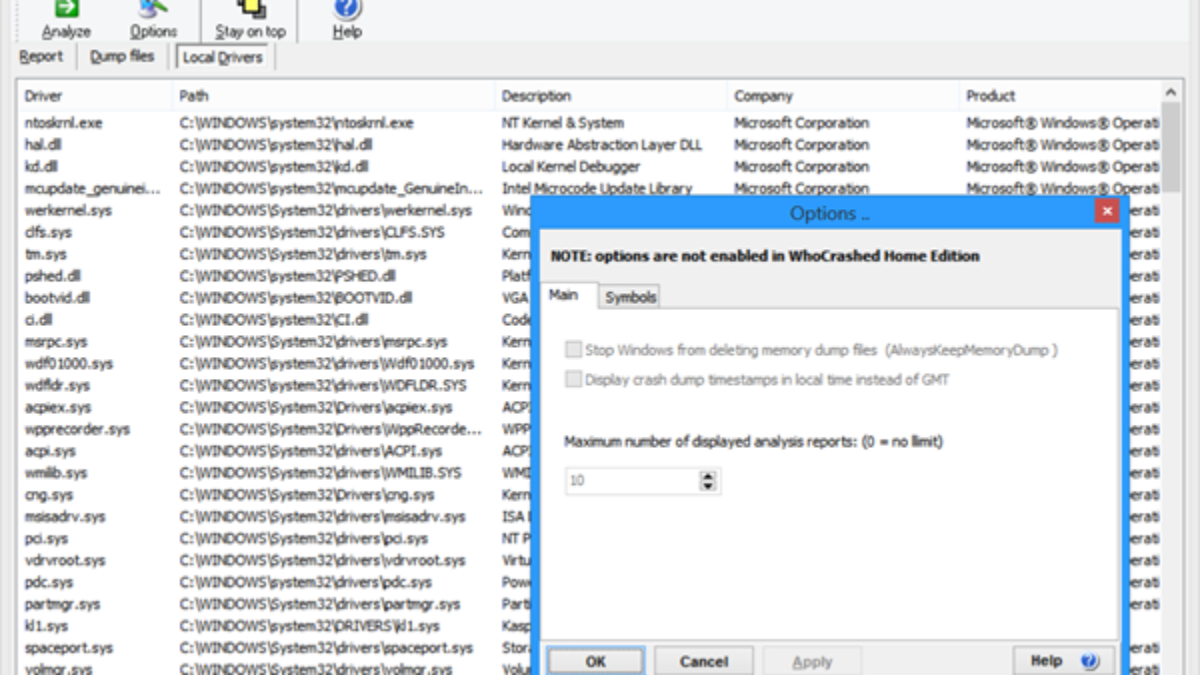
Task: Click the NT Kernel & System description cell
Action: click(563, 123)
